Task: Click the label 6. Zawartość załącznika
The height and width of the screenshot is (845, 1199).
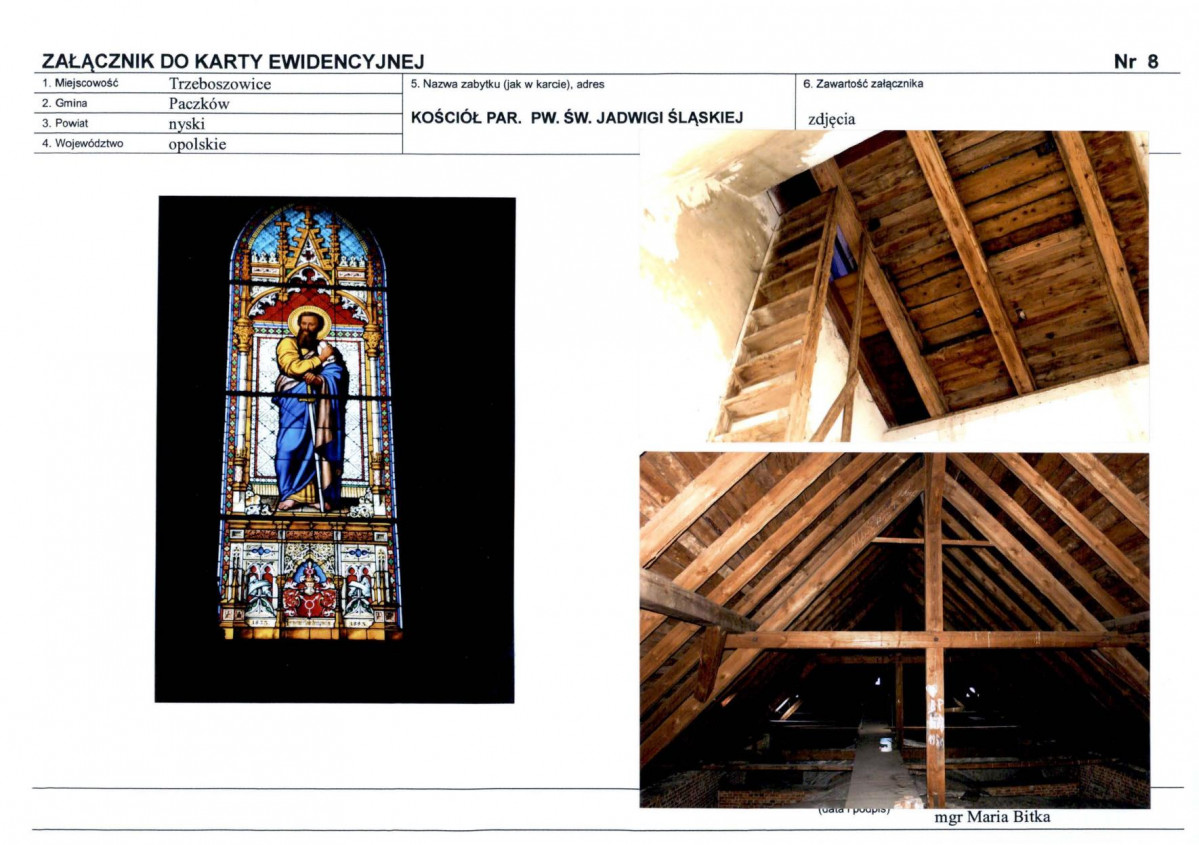Action: point(863,83)
